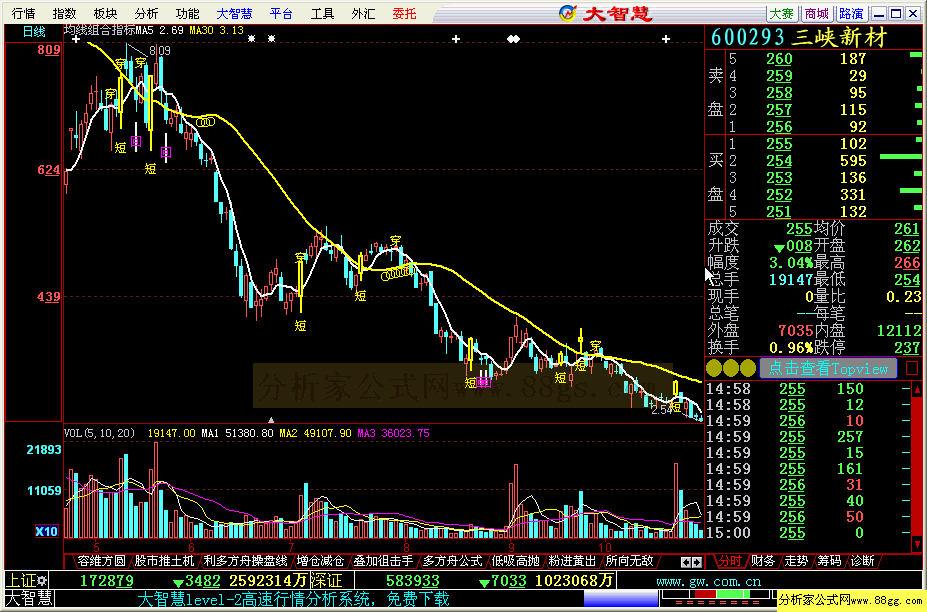The image size is (927, 612).
Task: Open the 大智慧 menu
Action: click(234, 13)
